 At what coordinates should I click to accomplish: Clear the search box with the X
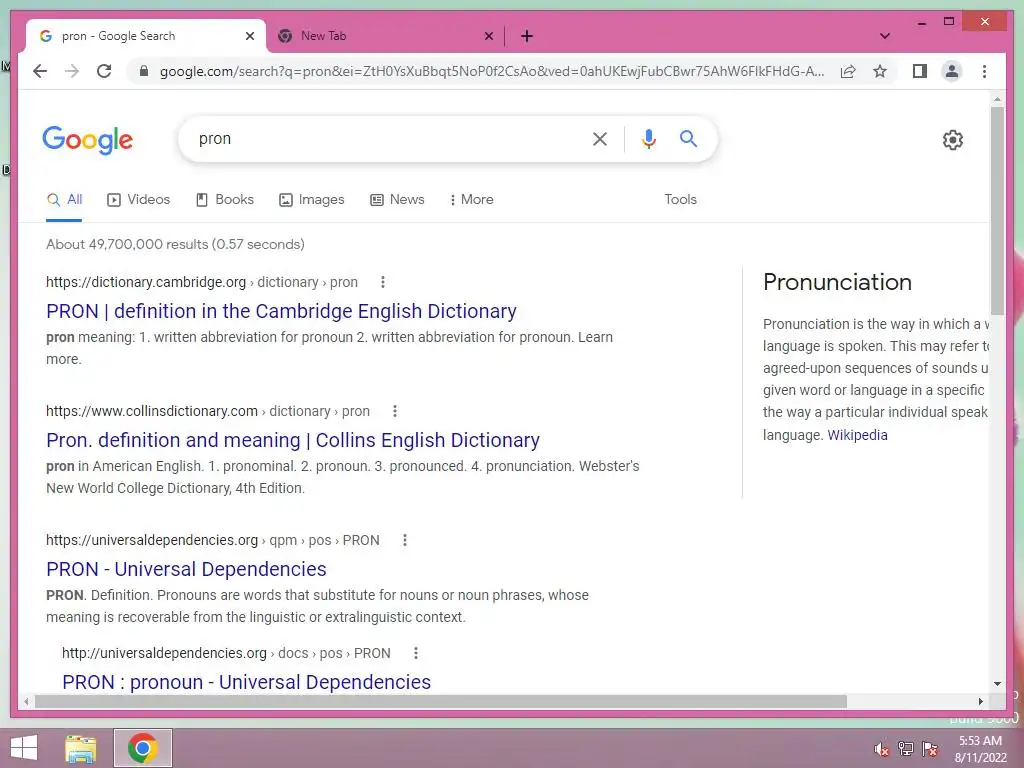coord(600,138)
